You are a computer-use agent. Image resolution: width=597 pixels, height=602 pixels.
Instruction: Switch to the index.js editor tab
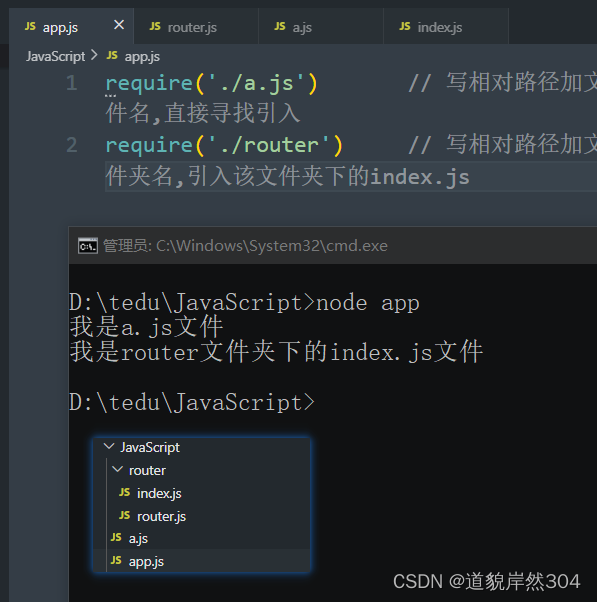pyautogui.click(x=446, y=26)
